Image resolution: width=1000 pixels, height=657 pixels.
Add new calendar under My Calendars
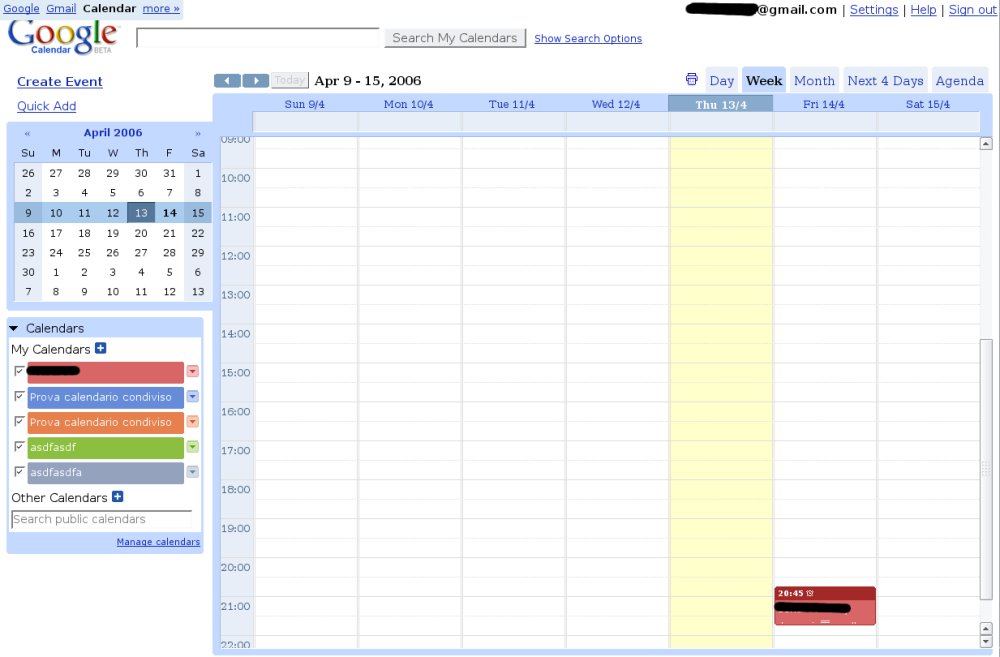100,349
